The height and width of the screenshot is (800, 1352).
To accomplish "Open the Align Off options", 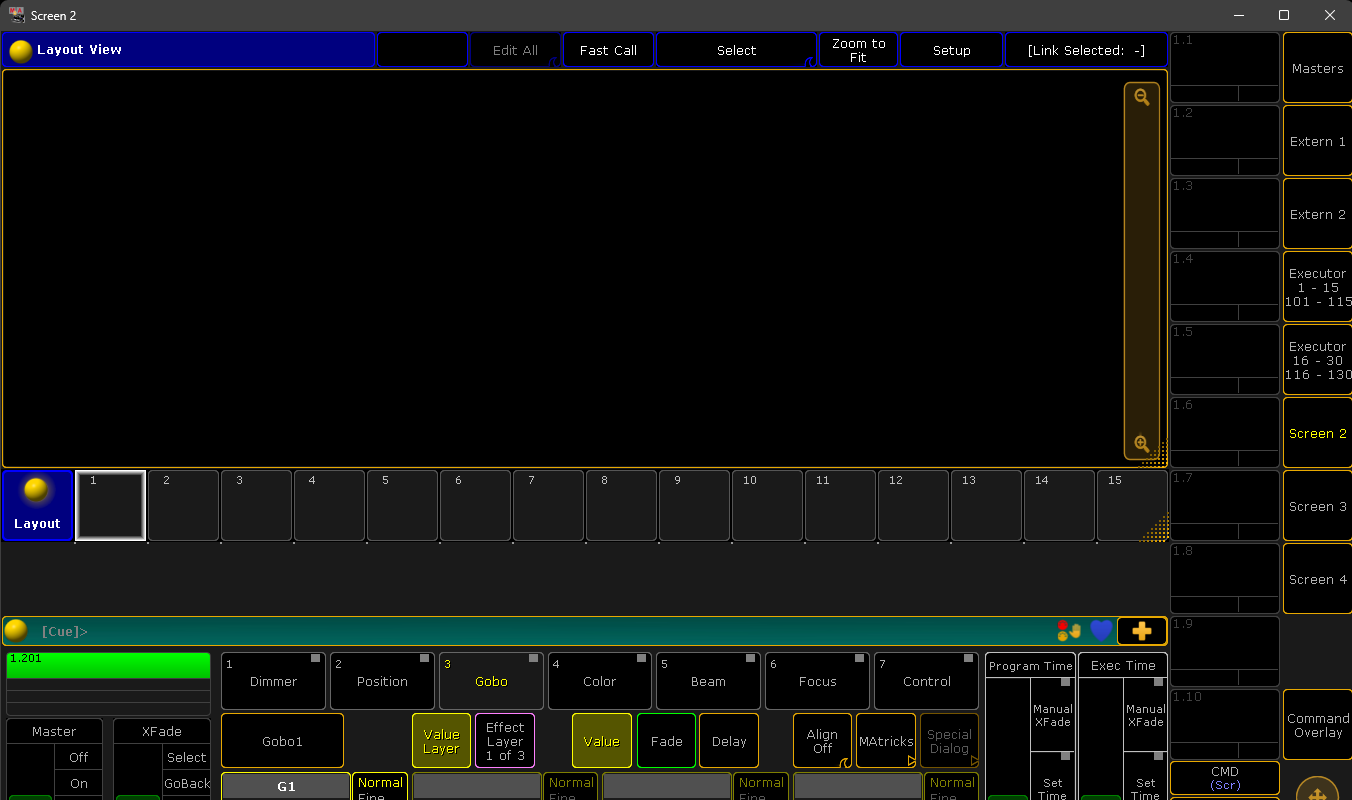I will pos(822,741).
